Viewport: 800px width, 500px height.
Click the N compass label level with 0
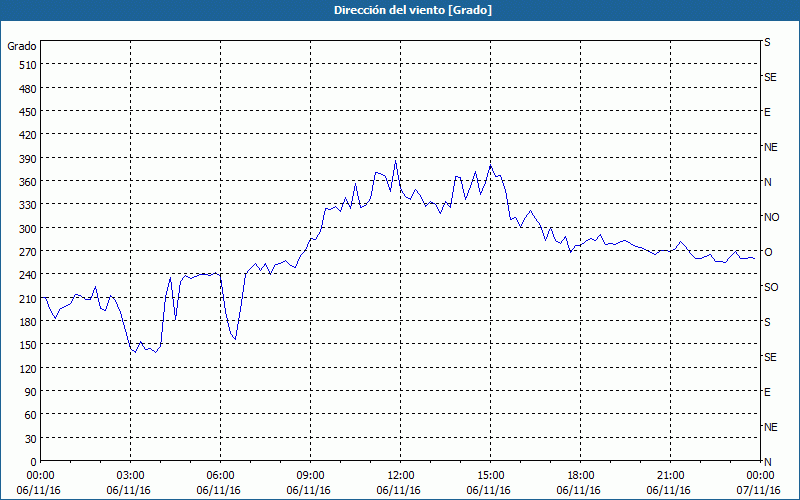pos(768,462)
